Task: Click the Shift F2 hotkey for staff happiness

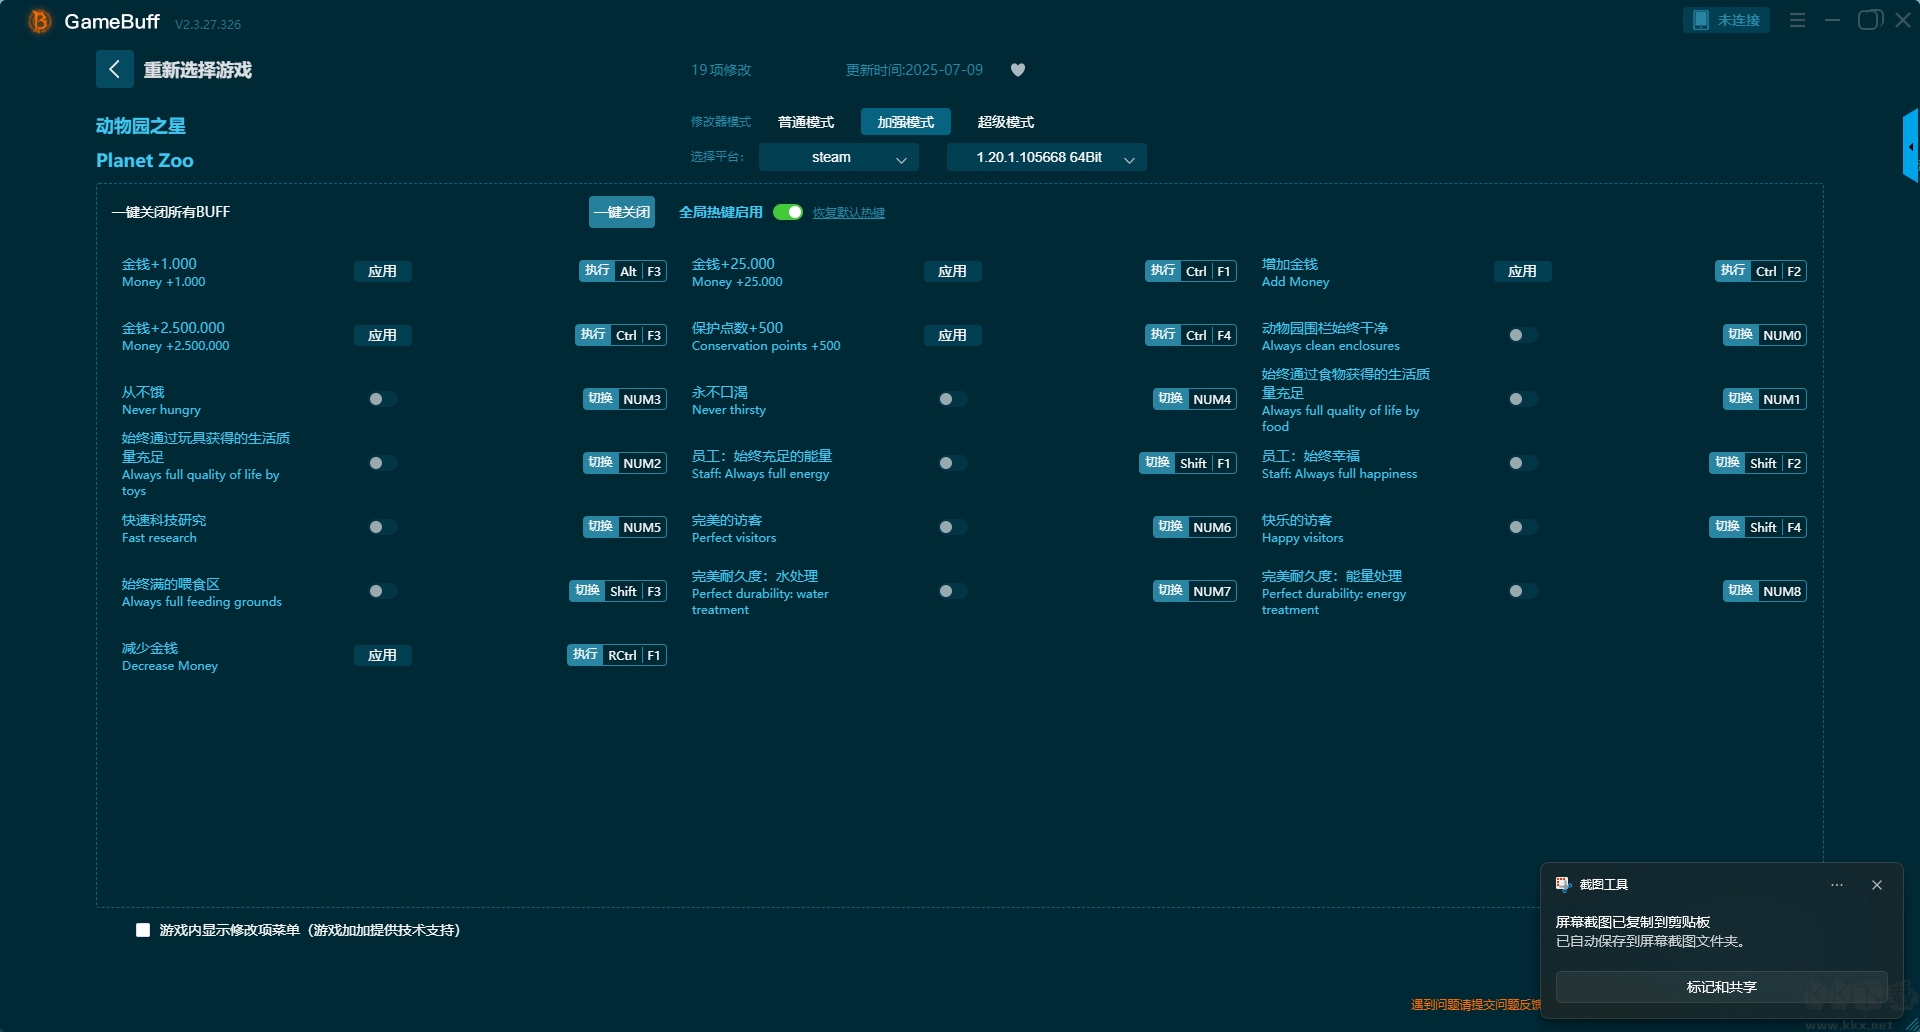Action: (1757, 463)
